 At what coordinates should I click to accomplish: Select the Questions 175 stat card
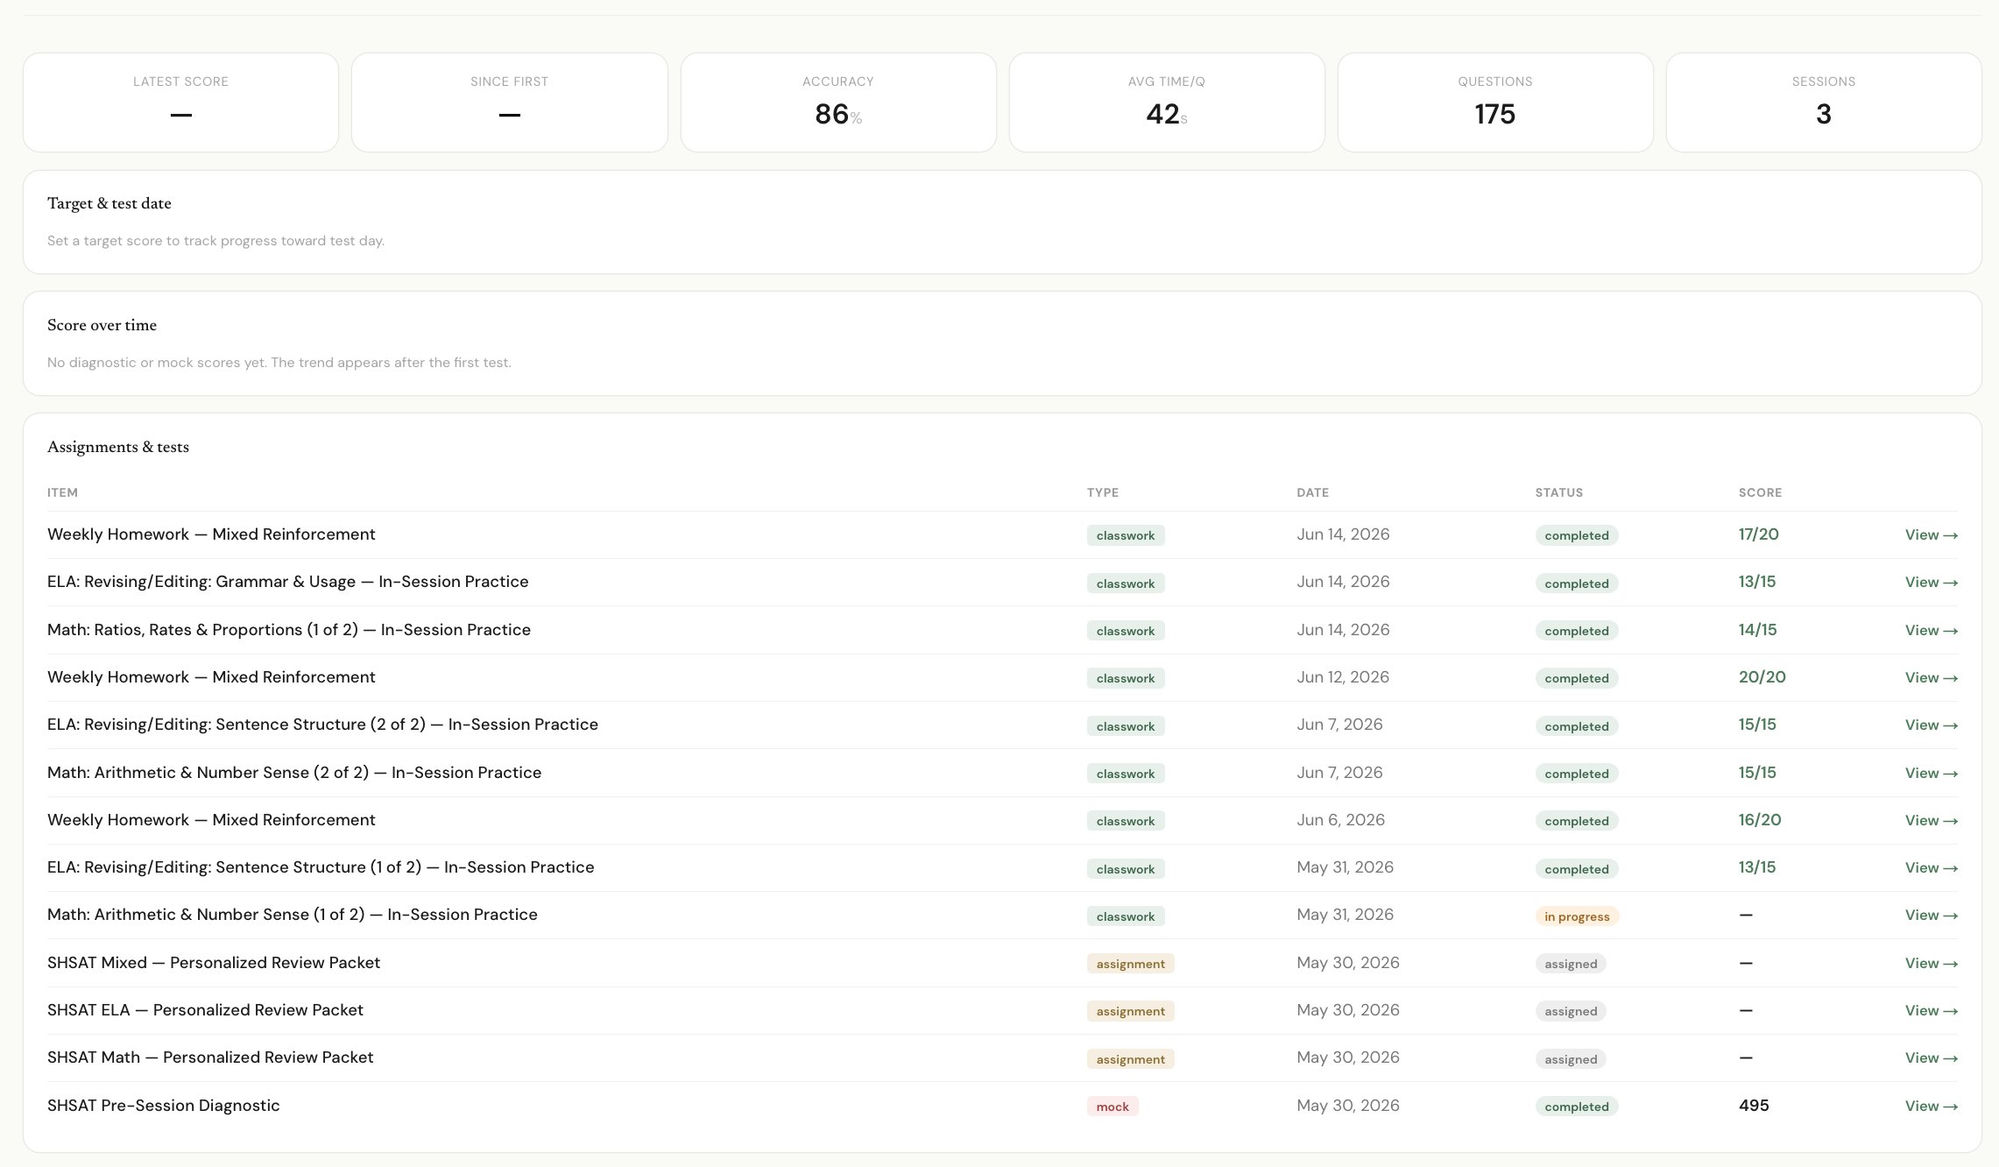tap(1495, 103)
